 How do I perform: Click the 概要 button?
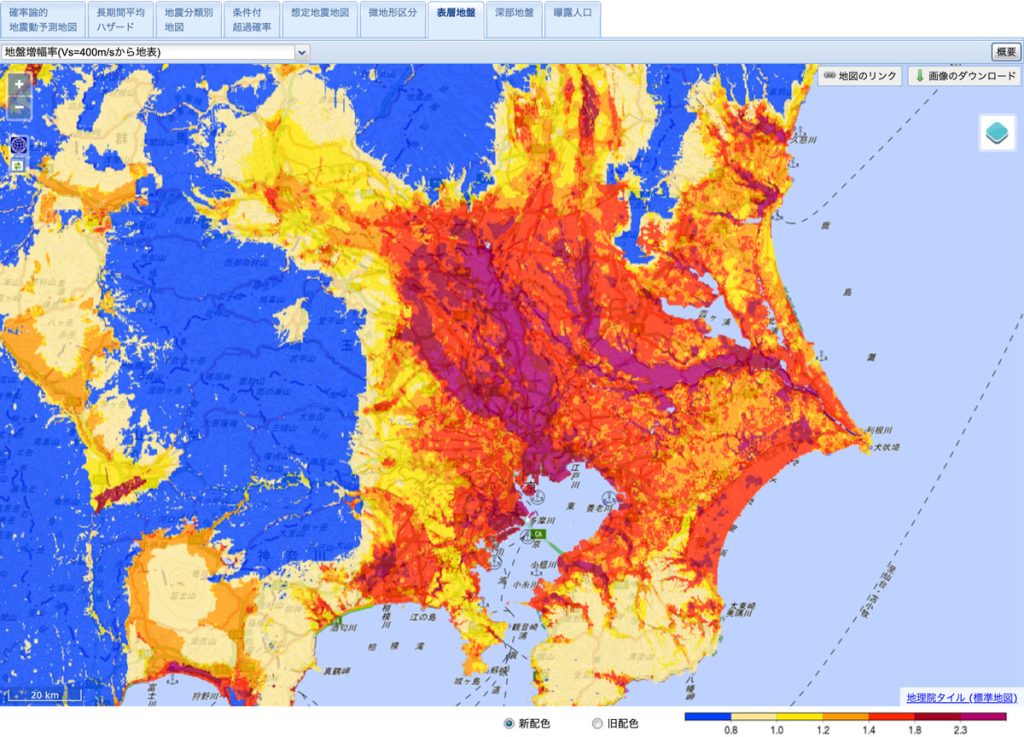point(1005,52)
